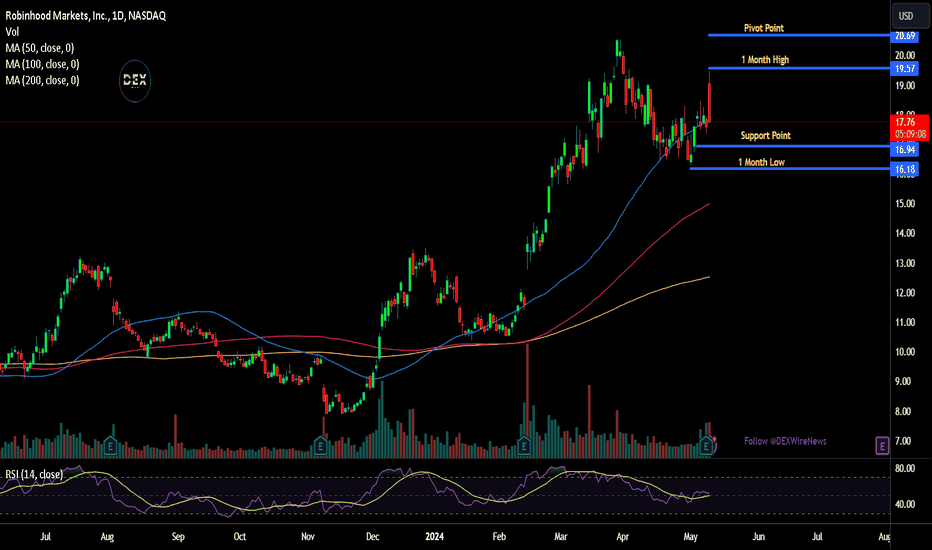This screenshot has height=550, width=932.
Task: Click the RSI (14, close) indicator label
Action: 34,474
